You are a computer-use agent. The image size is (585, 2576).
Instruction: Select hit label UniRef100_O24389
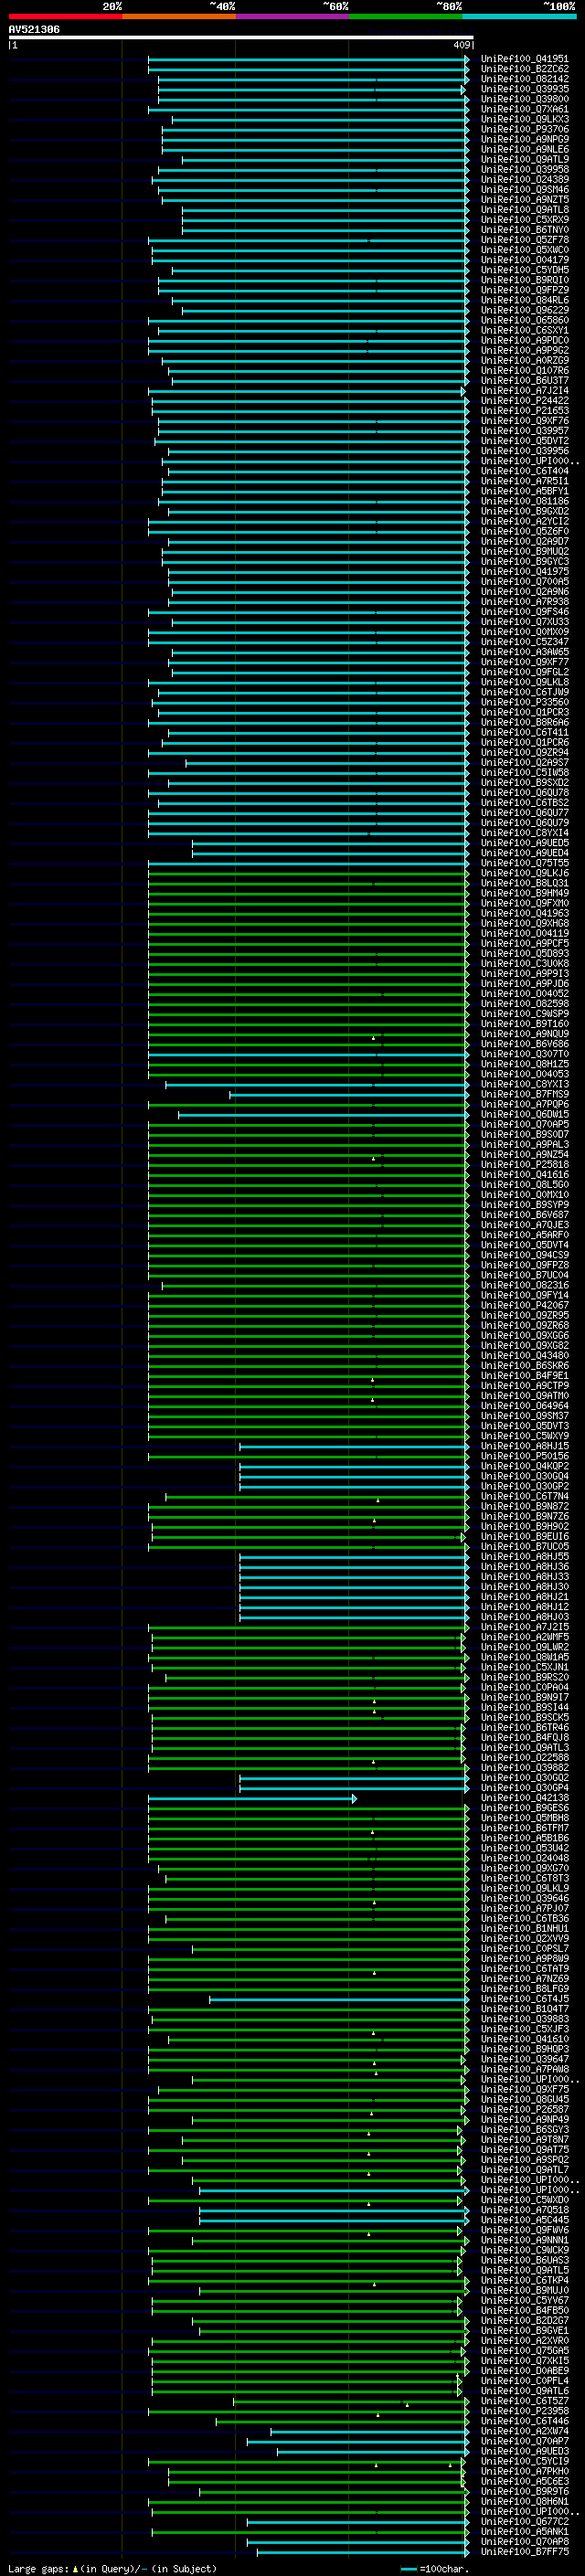524,179
